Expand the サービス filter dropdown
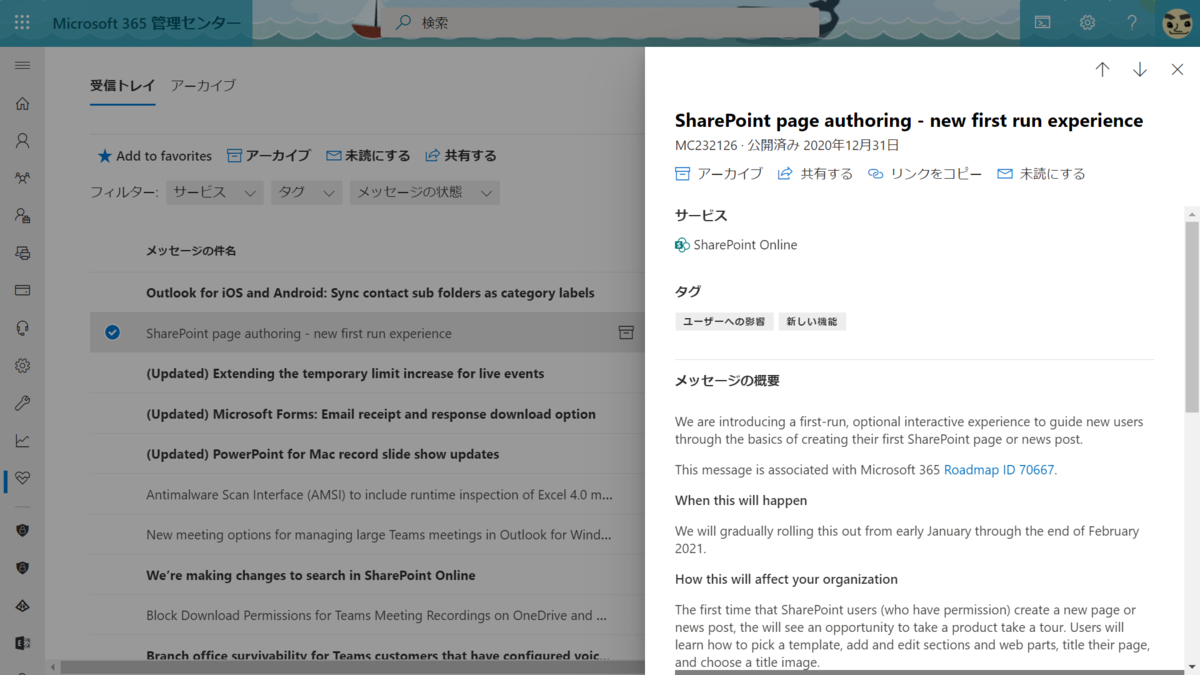 [214, 192]
